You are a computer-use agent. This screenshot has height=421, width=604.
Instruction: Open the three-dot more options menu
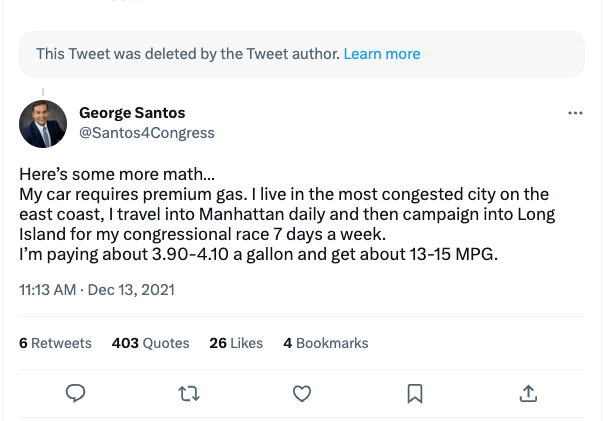click(x=575, y=114)
